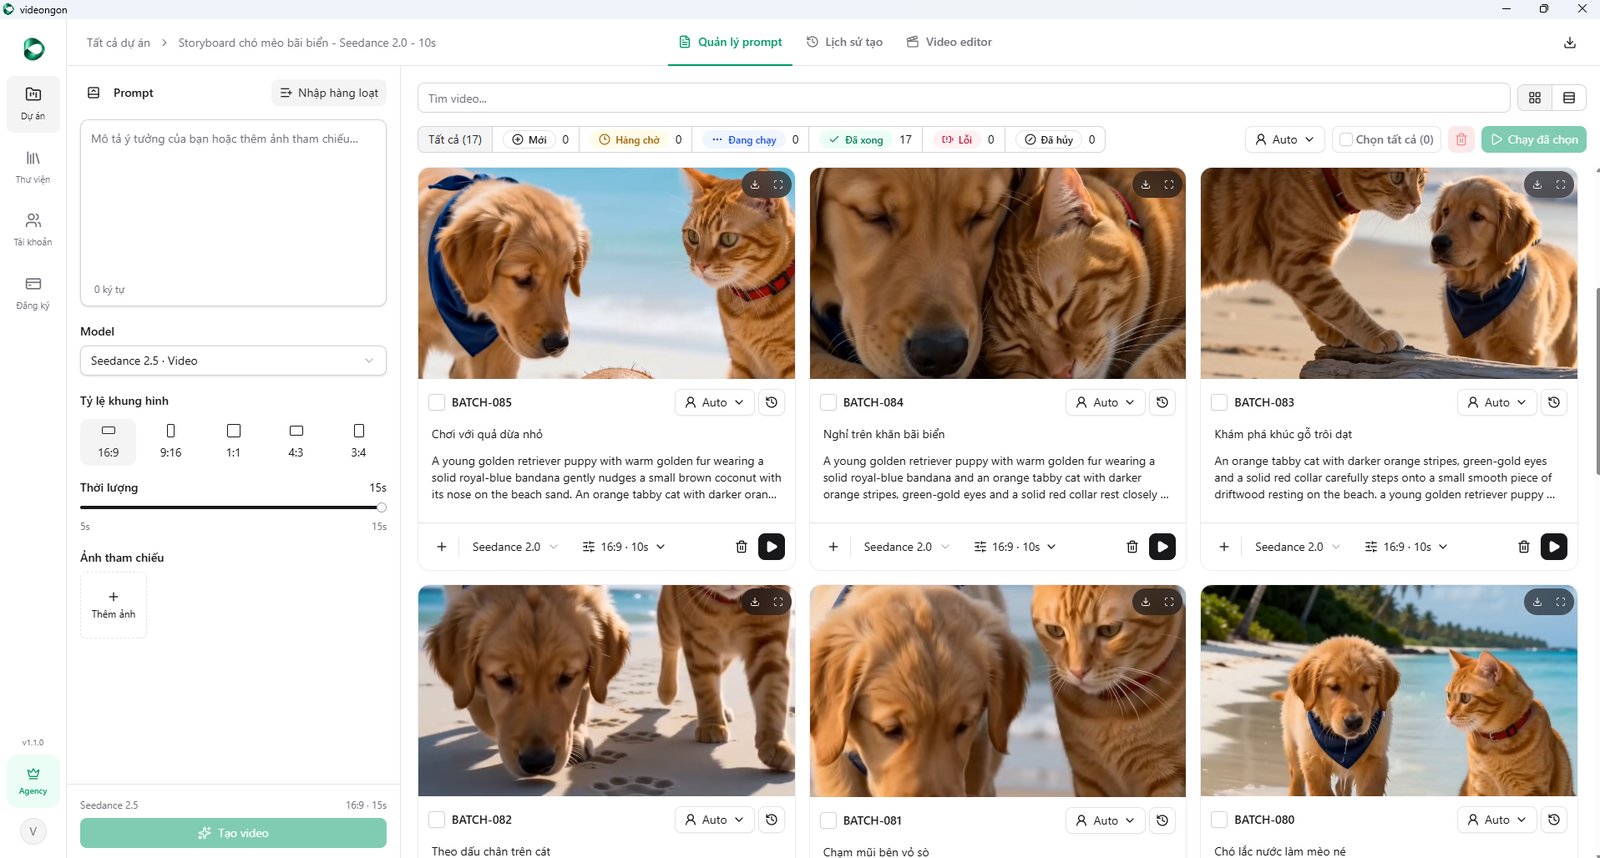The height and width of the screenshot is (858, 1600).
Task: Run the BATCH-085 prompt play button
Action: (x=771, y=547)
